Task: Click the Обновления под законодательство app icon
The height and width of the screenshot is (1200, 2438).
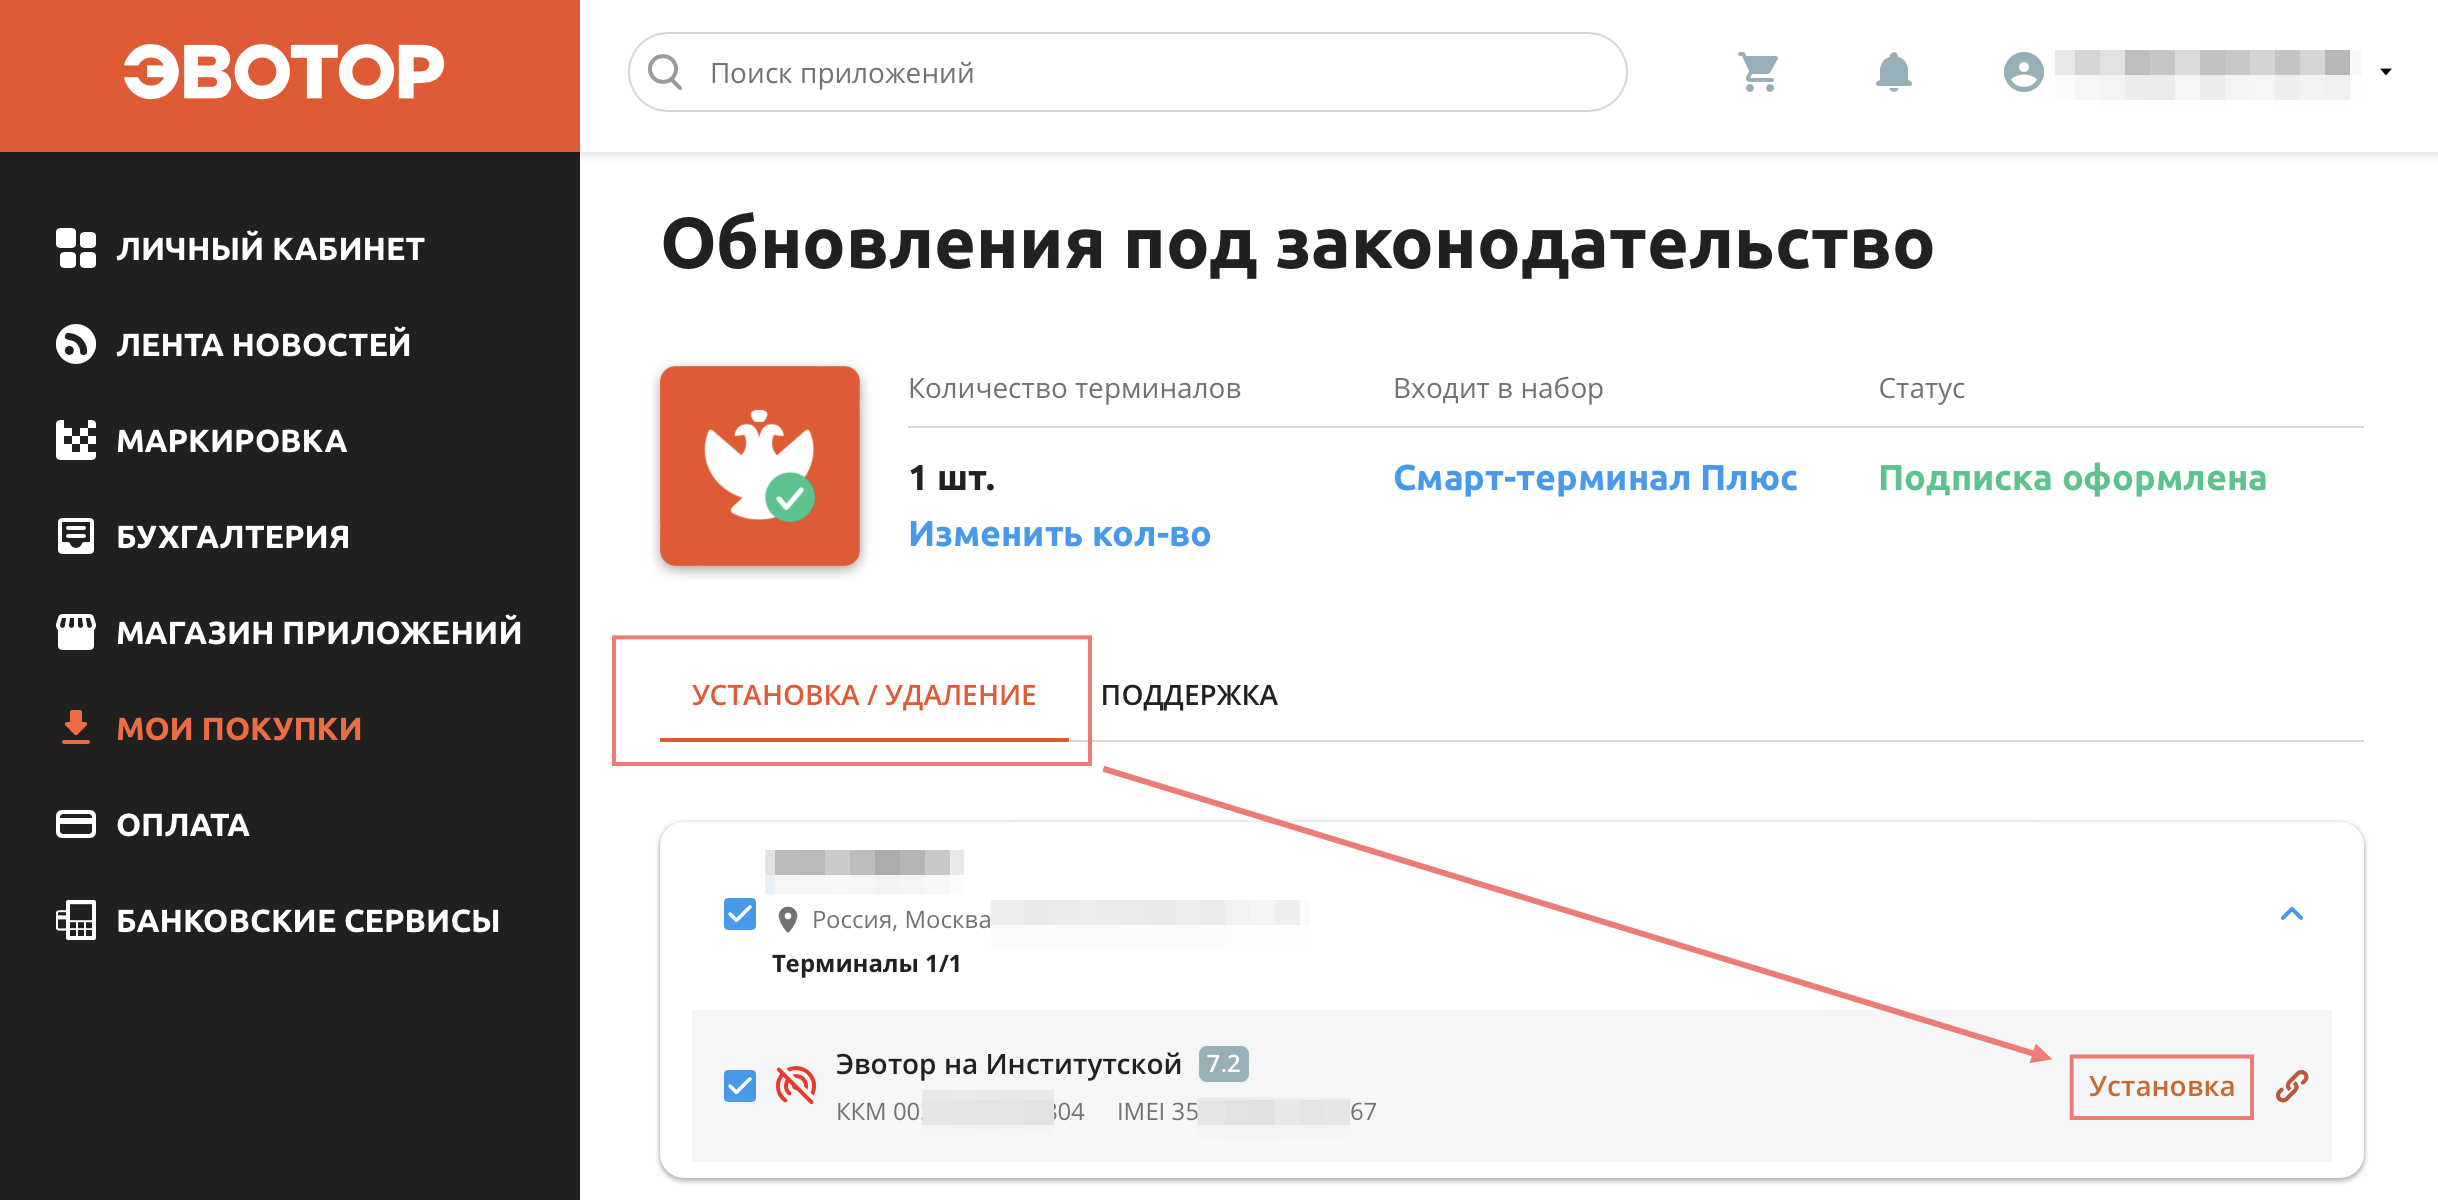Action: click(x=760, y=466)
